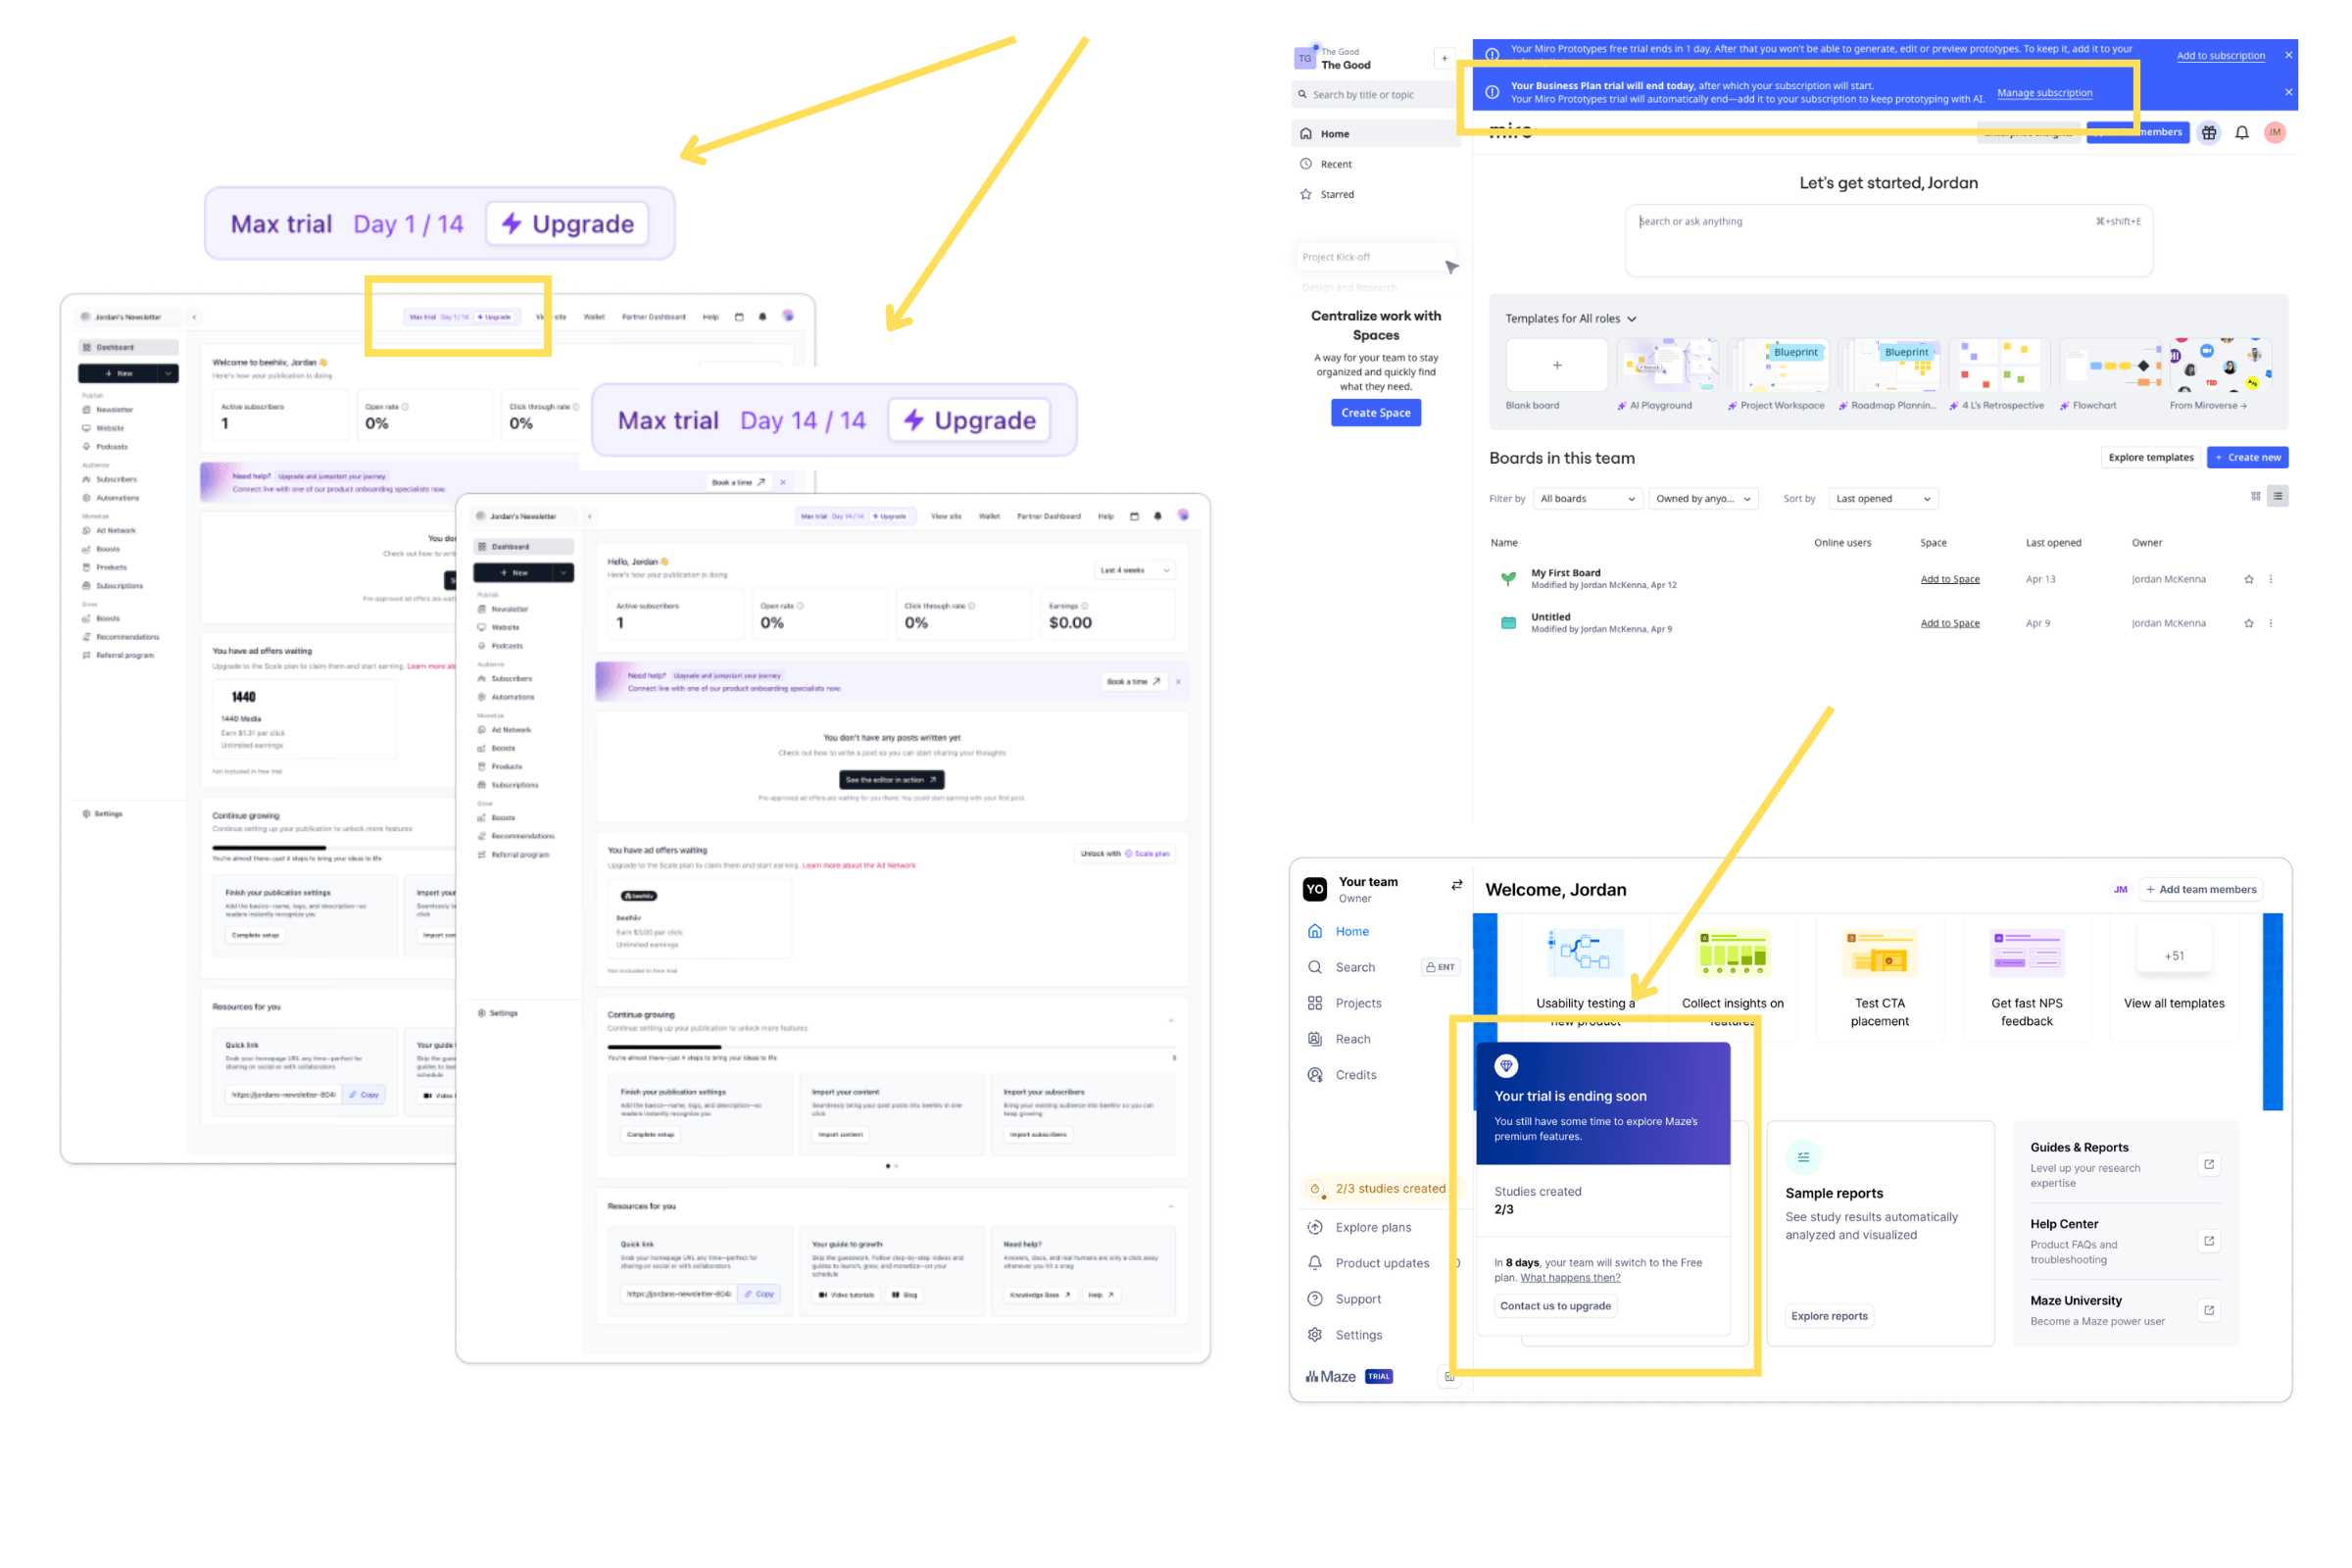Open the Last 4 weeks dropdown in beehiiv
Viewport: 2352px width, 1568px height.
pyautogui.click(x=1135, y=570)
